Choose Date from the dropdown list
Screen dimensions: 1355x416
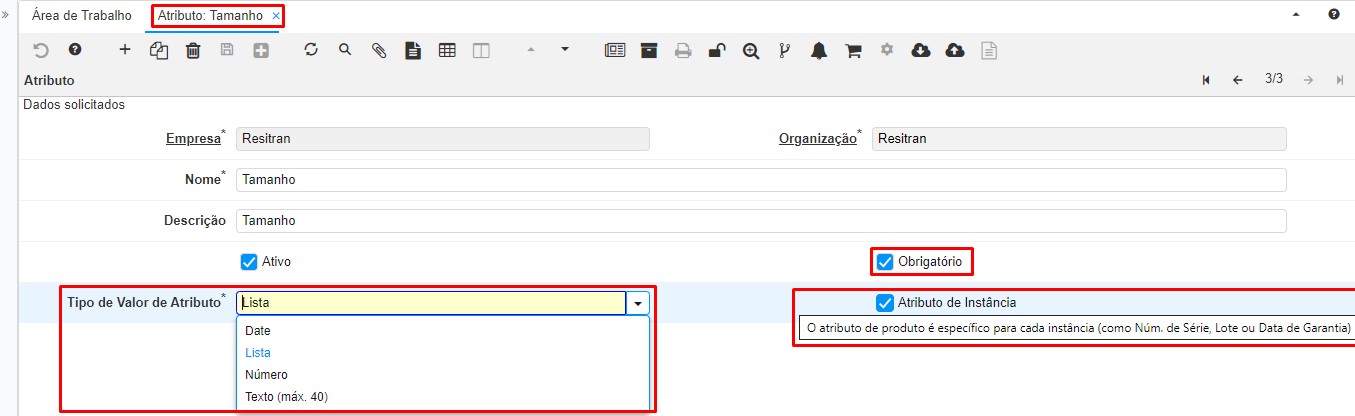click(443, 330)
